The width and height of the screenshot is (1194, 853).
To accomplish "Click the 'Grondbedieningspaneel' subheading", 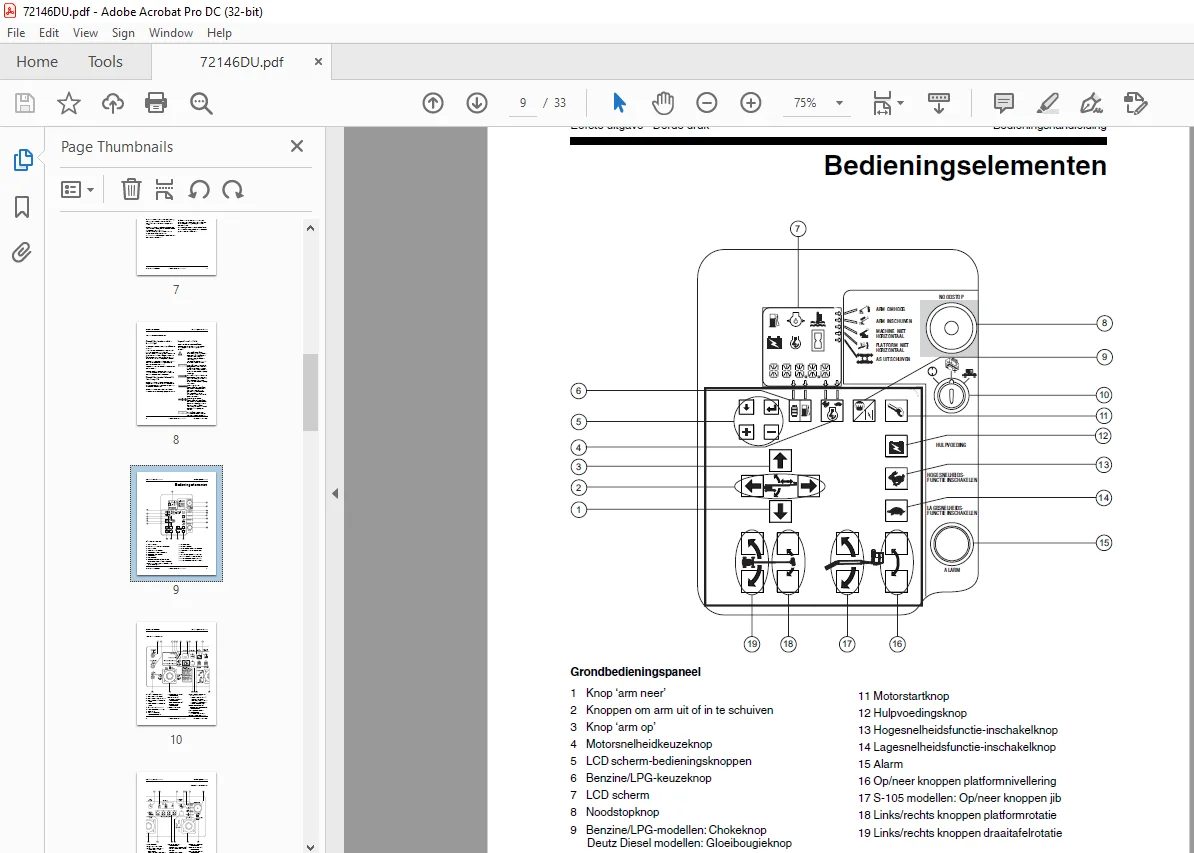I will pos(635,672).
